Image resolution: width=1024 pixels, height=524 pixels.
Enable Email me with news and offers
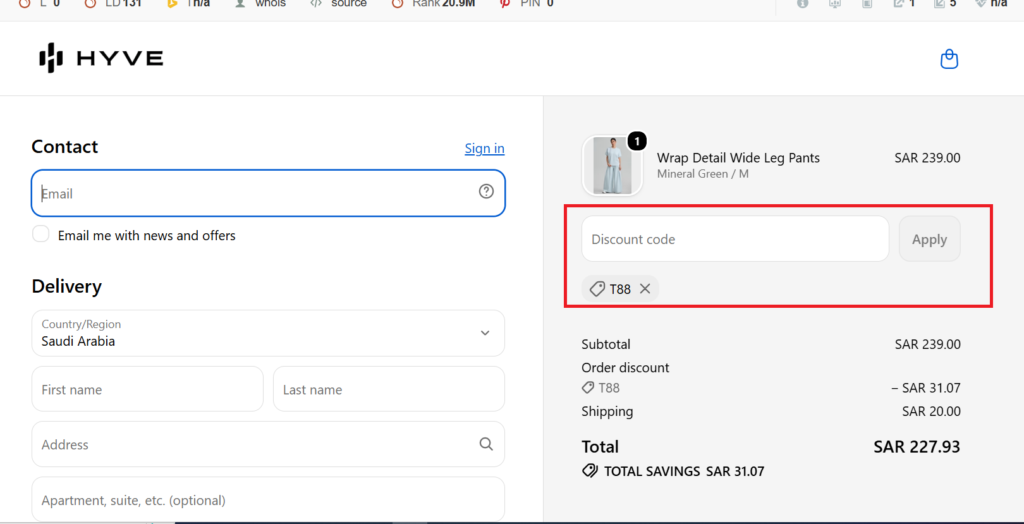point(40,235)
